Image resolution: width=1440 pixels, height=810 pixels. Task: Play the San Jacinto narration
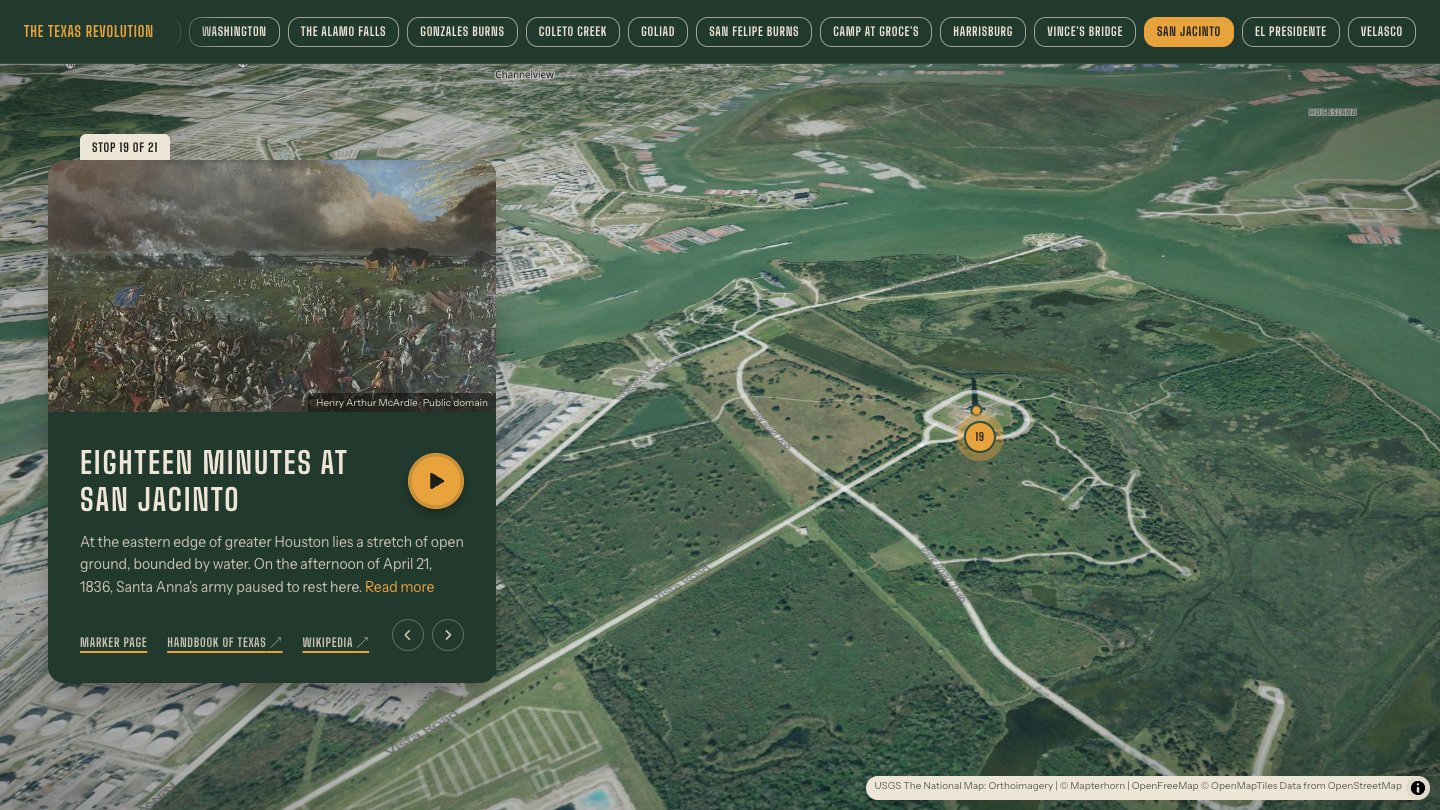coord(436,481)
